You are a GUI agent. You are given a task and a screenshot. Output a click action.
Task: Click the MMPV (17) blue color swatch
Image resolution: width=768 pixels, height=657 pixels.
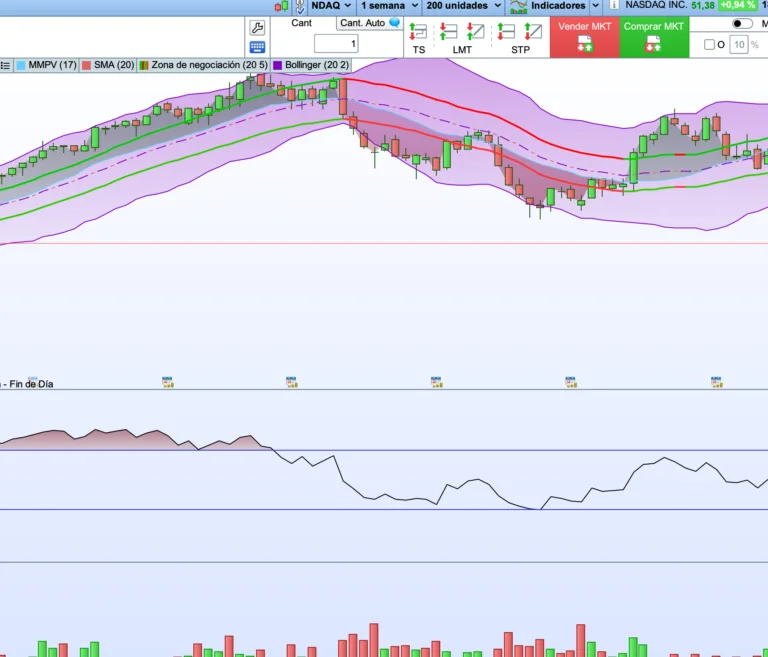click(x=21, y=65)
